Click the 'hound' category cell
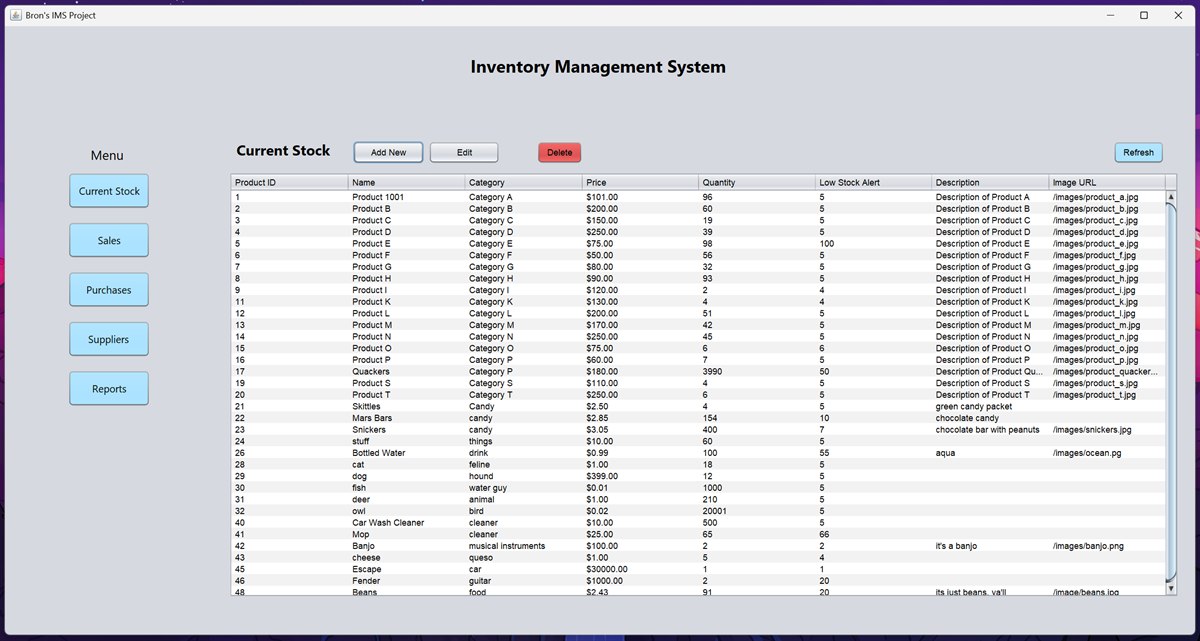The image size is (1200, 641). 523,476
